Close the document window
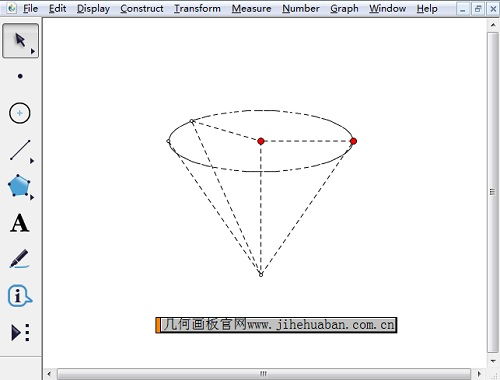The width and height of the screenshot is (500, 380). (x=493, y=9)
